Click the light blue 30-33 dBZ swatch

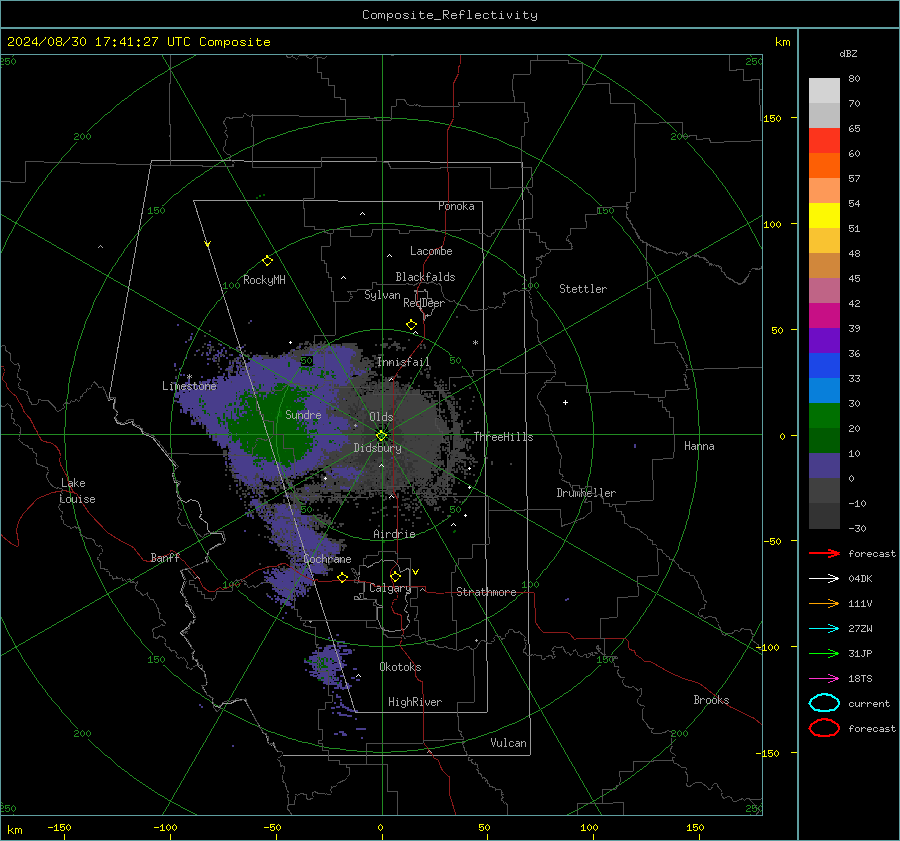pyautogui.click(x=824, y=391)
